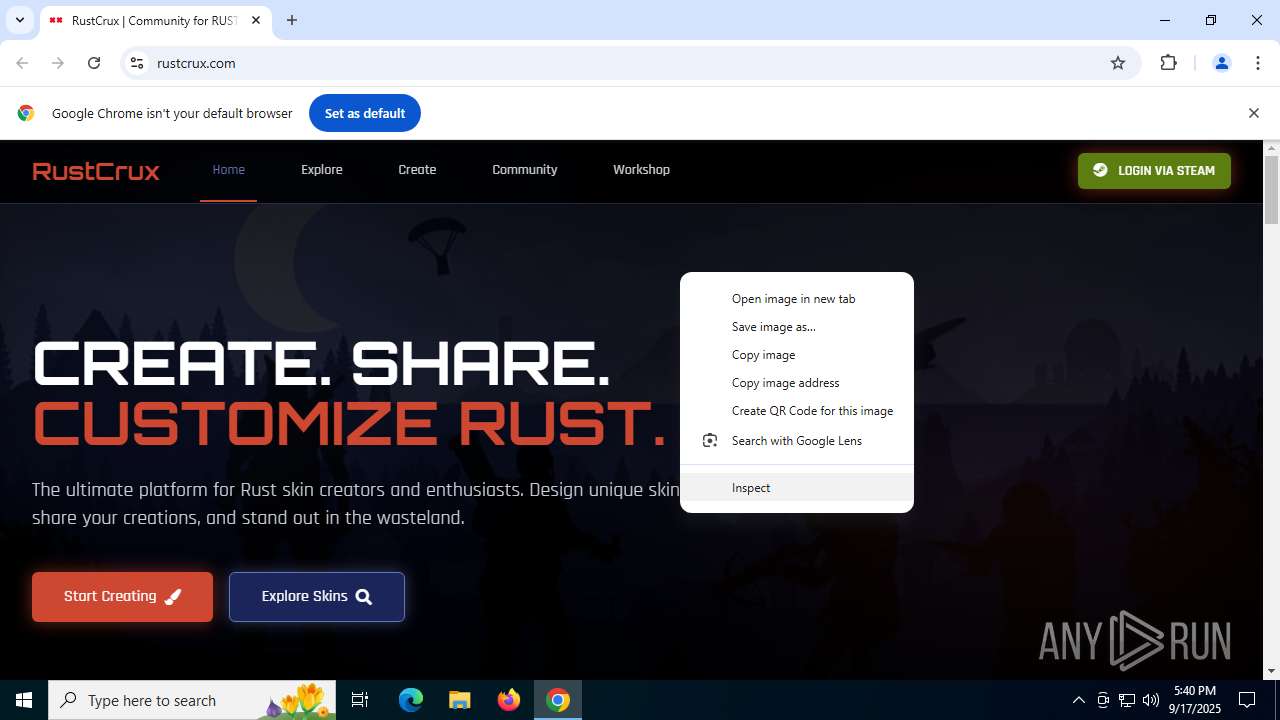The image size is (1280, 720).
Task: Dismiss the default browser notification bar
Action: tap(1254, 113)
